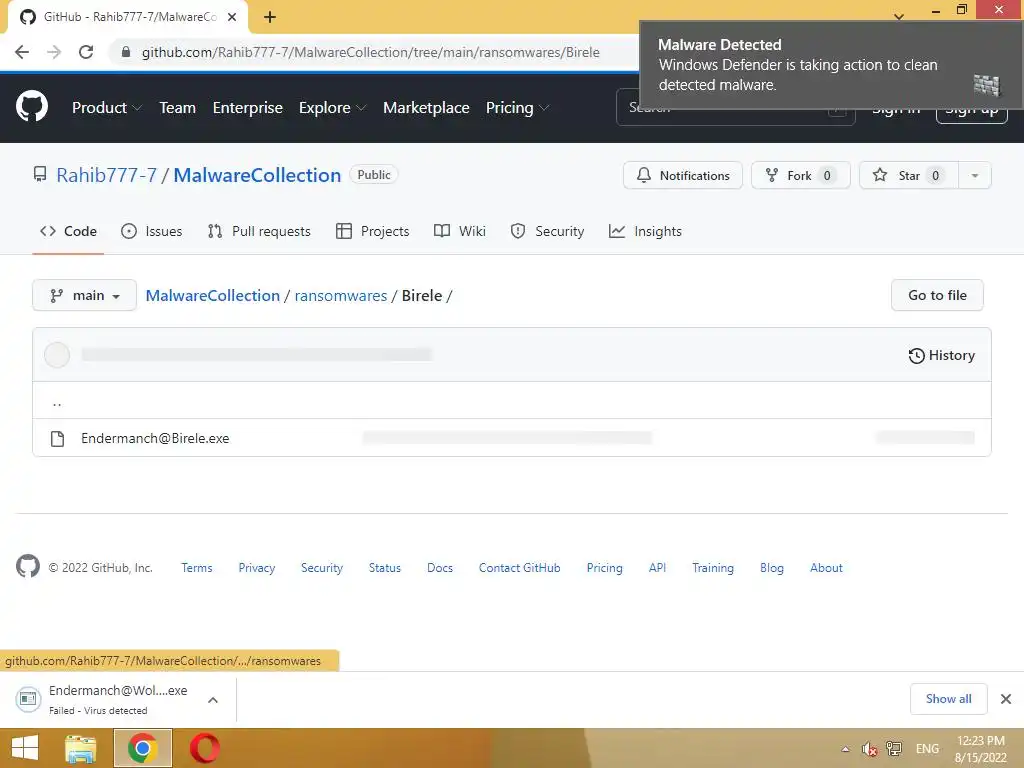Click the Endermanch@Birele.exe file icon
Image resolution: width=1024 pixels, height=768 pixels.
pyautogui.click(x=57, y=438)
